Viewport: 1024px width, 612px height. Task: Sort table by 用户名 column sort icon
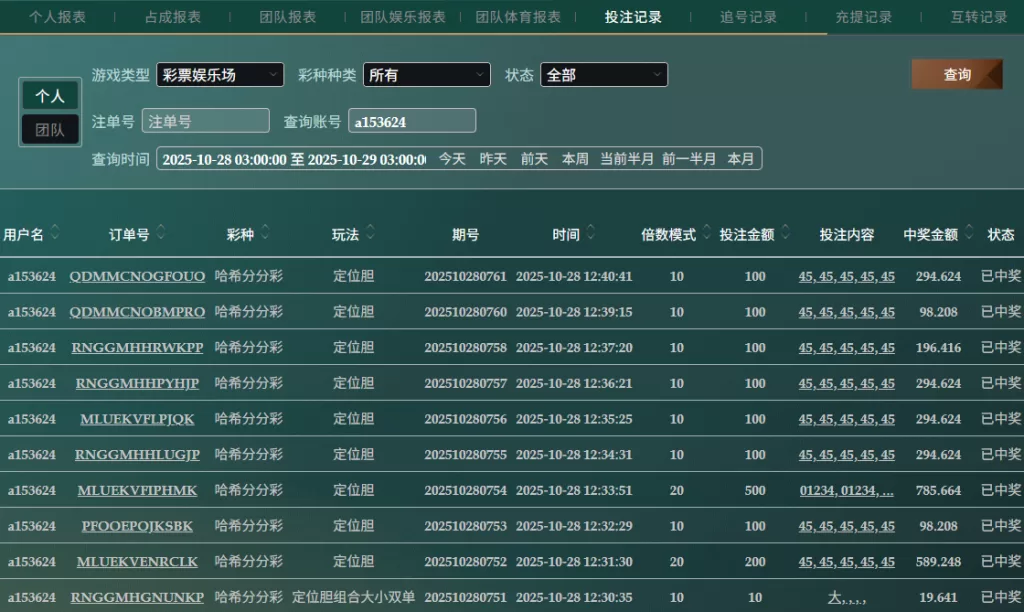coord(55,233)
